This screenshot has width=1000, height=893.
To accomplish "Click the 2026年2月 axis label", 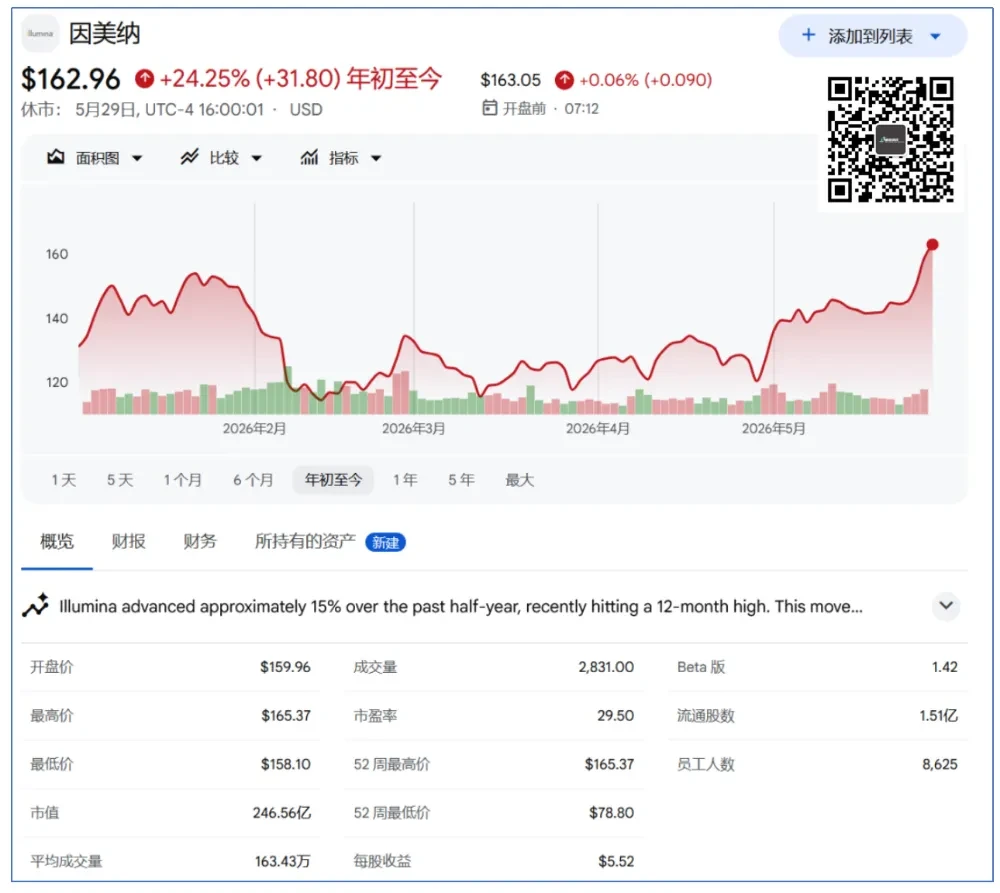I will coord(254,429).
